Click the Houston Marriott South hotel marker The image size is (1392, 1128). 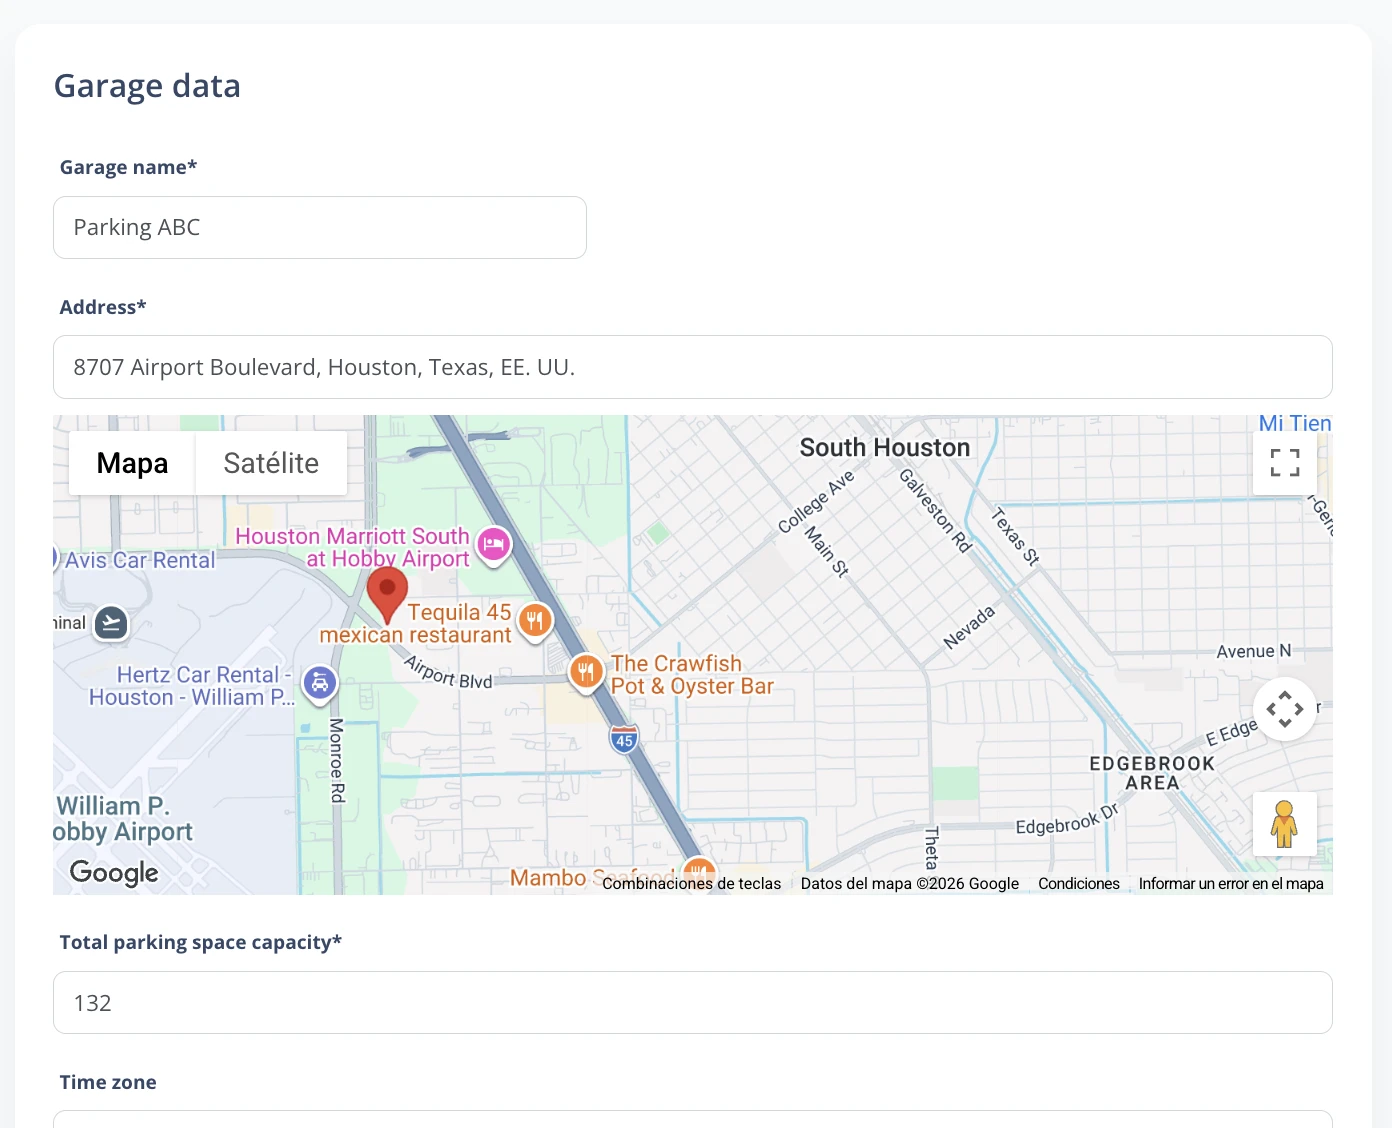493,545
